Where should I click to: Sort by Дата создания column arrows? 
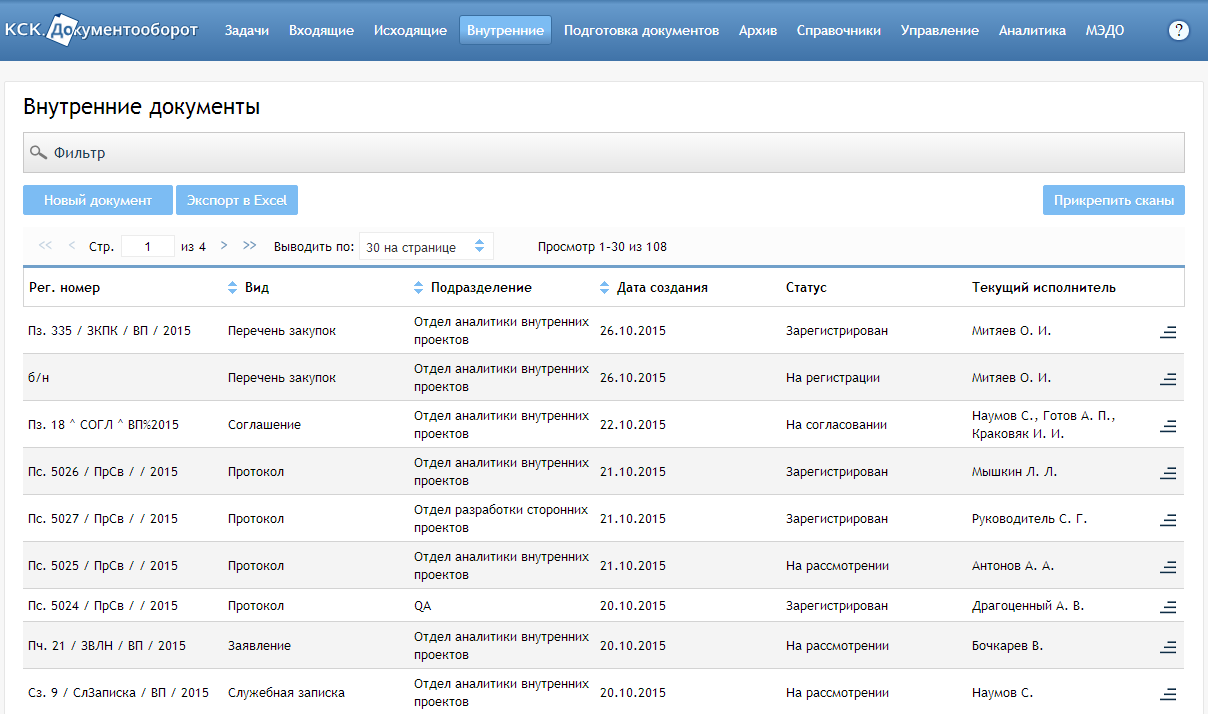[605, 288]
